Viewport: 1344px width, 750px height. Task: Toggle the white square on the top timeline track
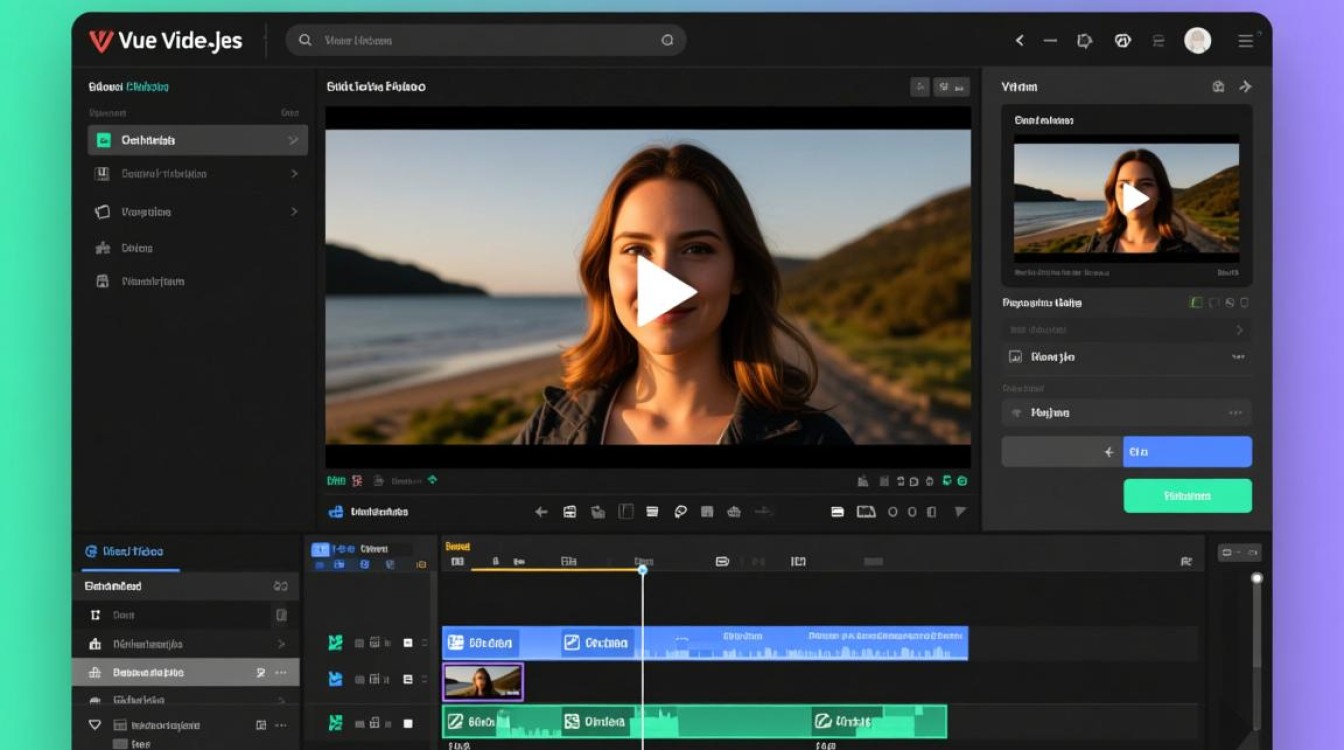click(408, 643)
